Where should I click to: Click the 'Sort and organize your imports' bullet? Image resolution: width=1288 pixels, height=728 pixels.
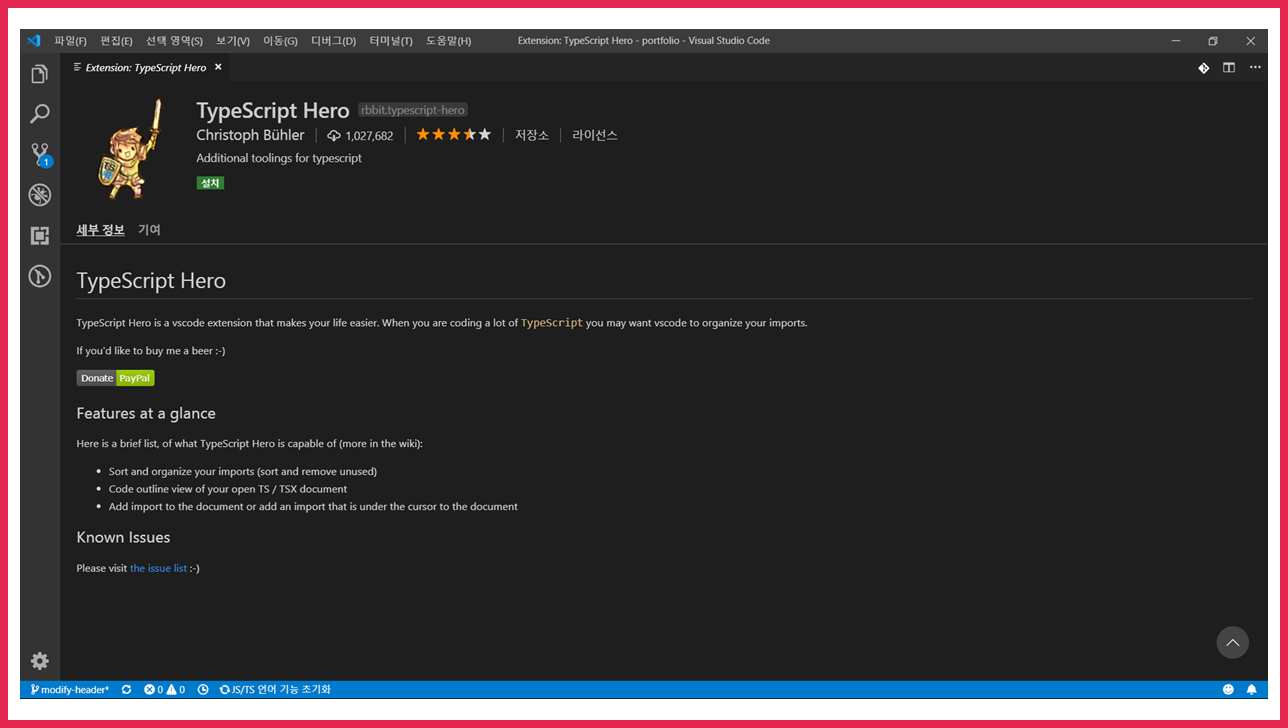pos(243,471)
